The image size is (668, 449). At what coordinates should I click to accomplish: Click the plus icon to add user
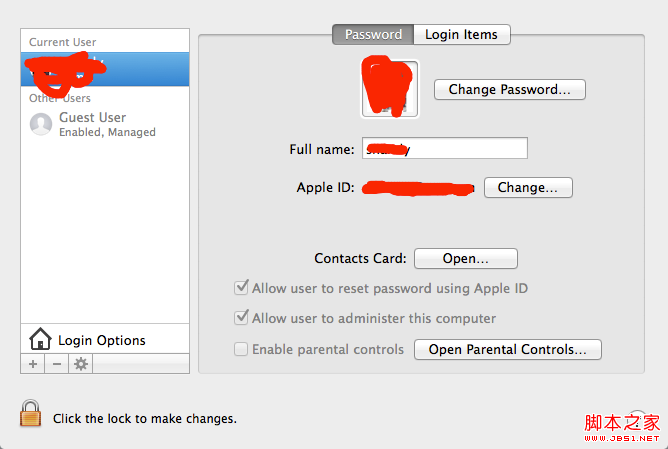click(33, 364)
